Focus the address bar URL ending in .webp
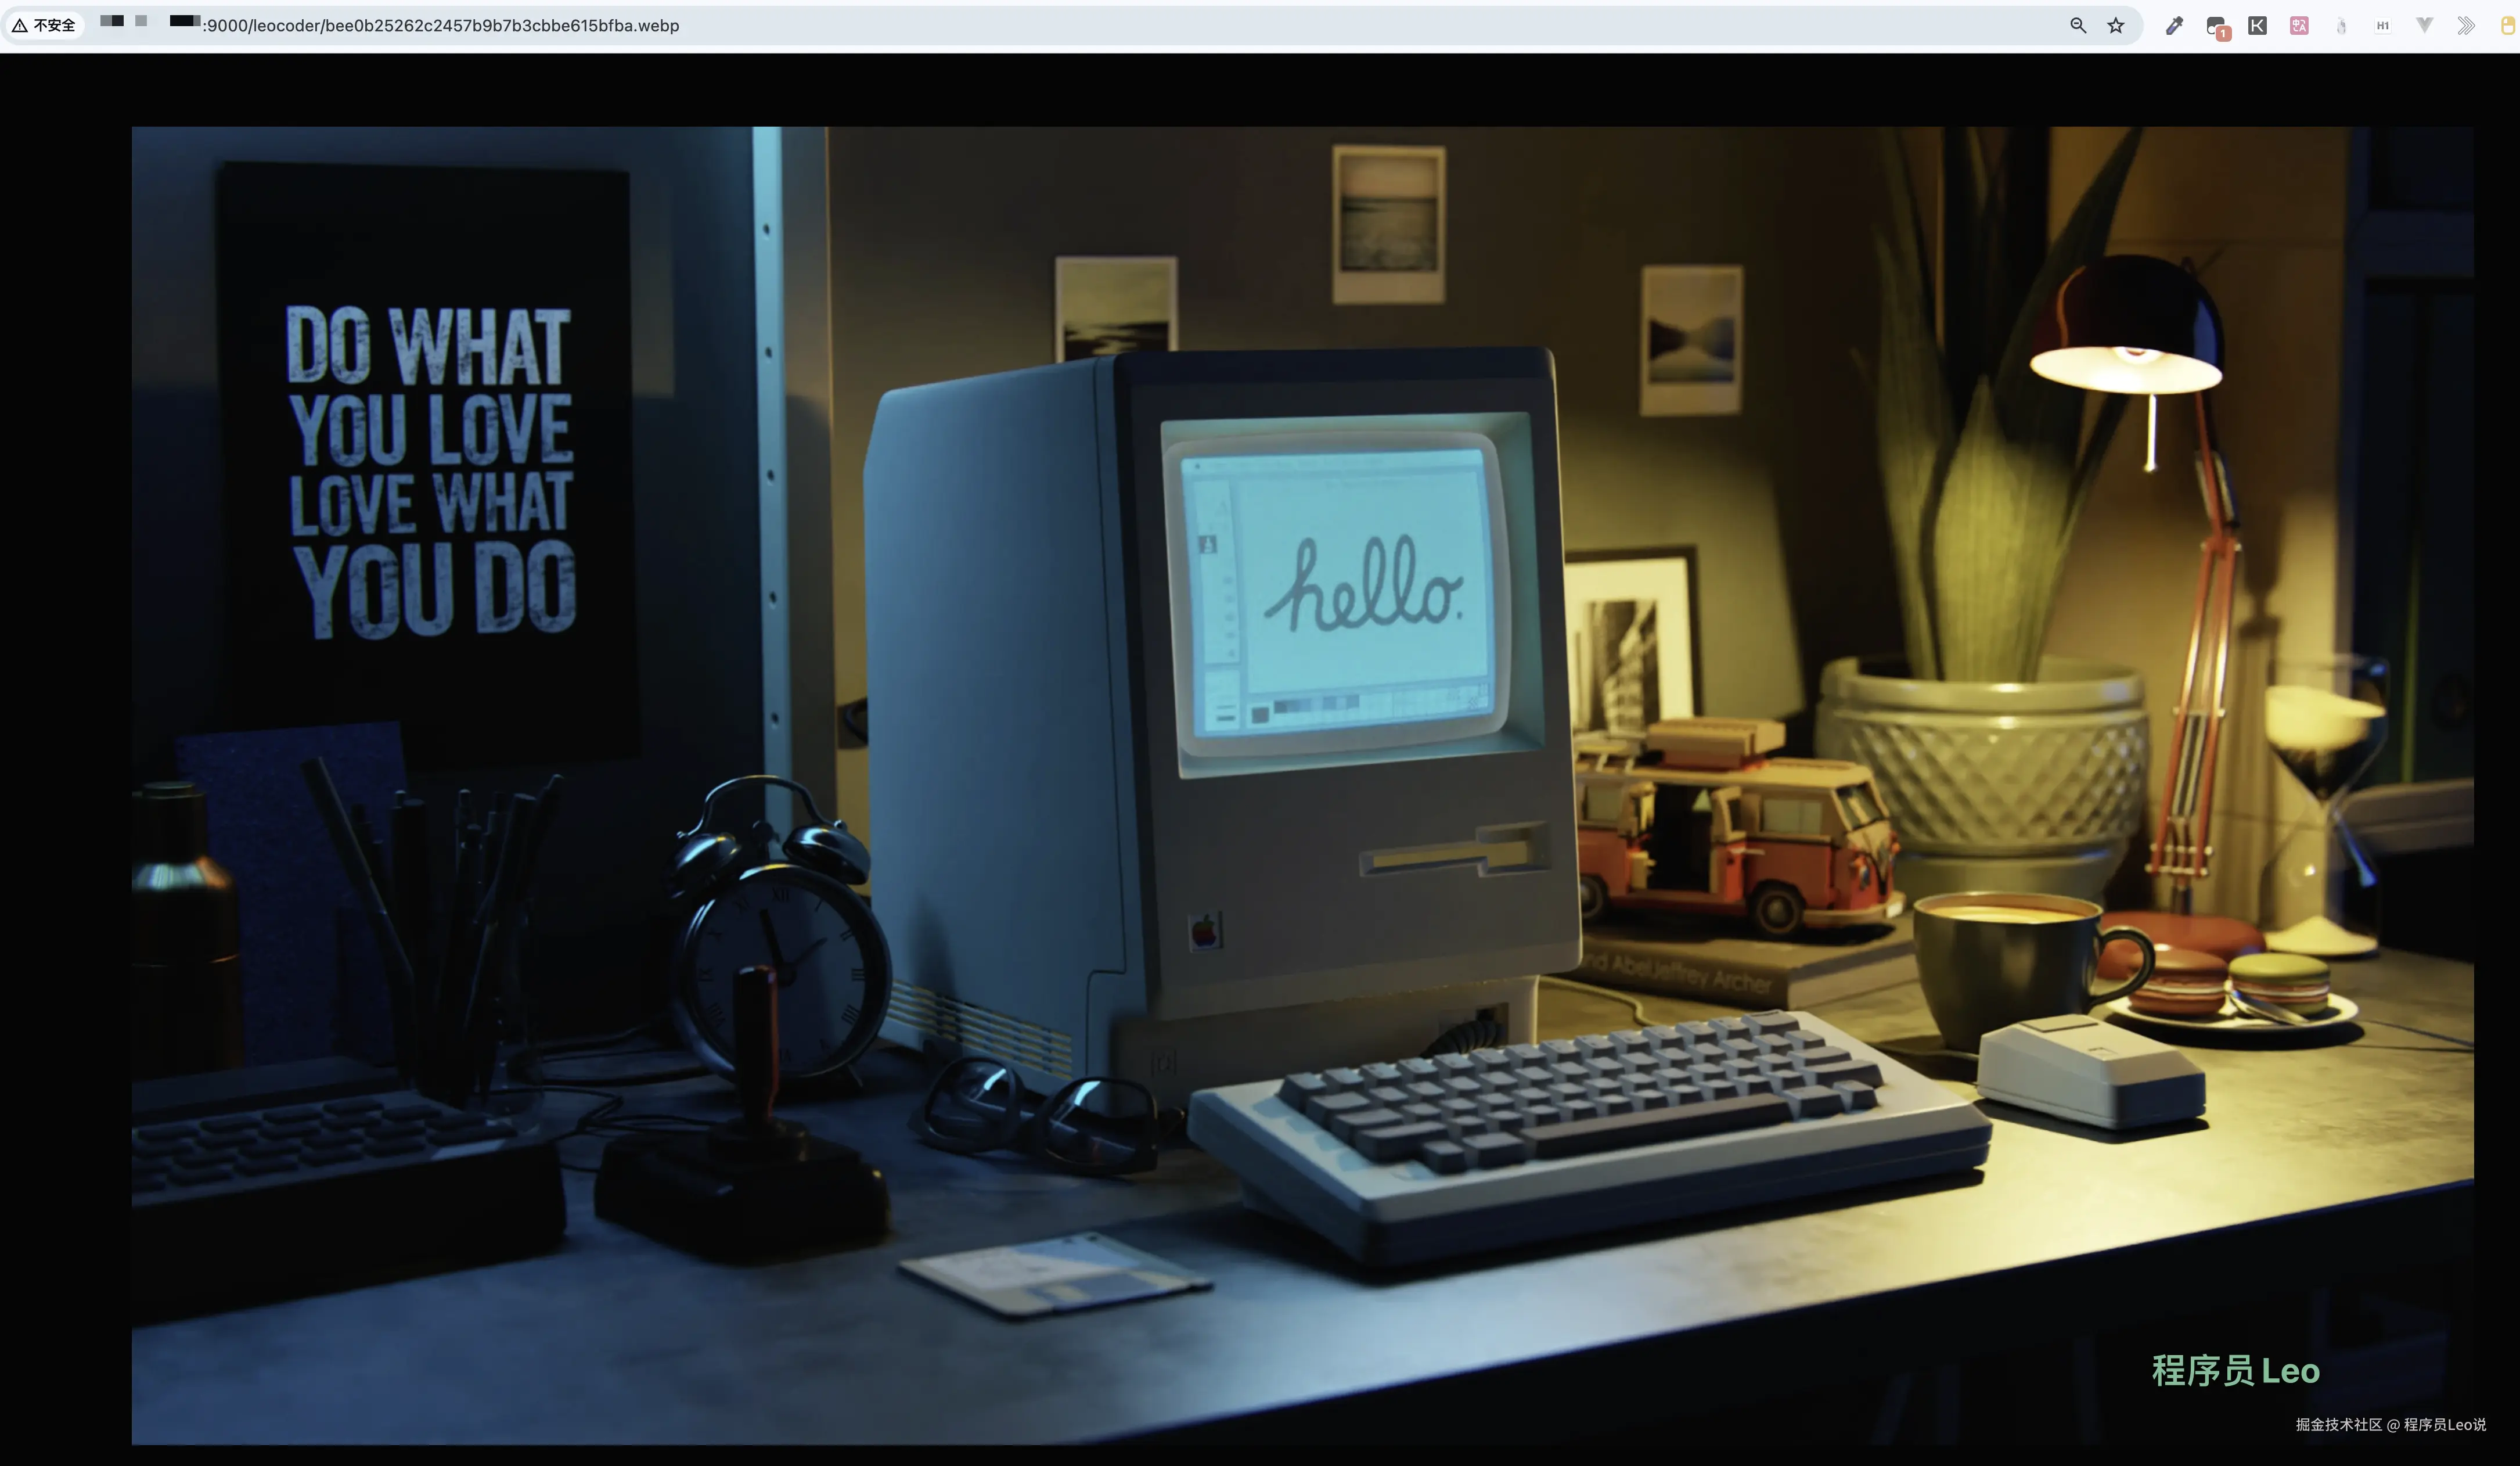 440,26
